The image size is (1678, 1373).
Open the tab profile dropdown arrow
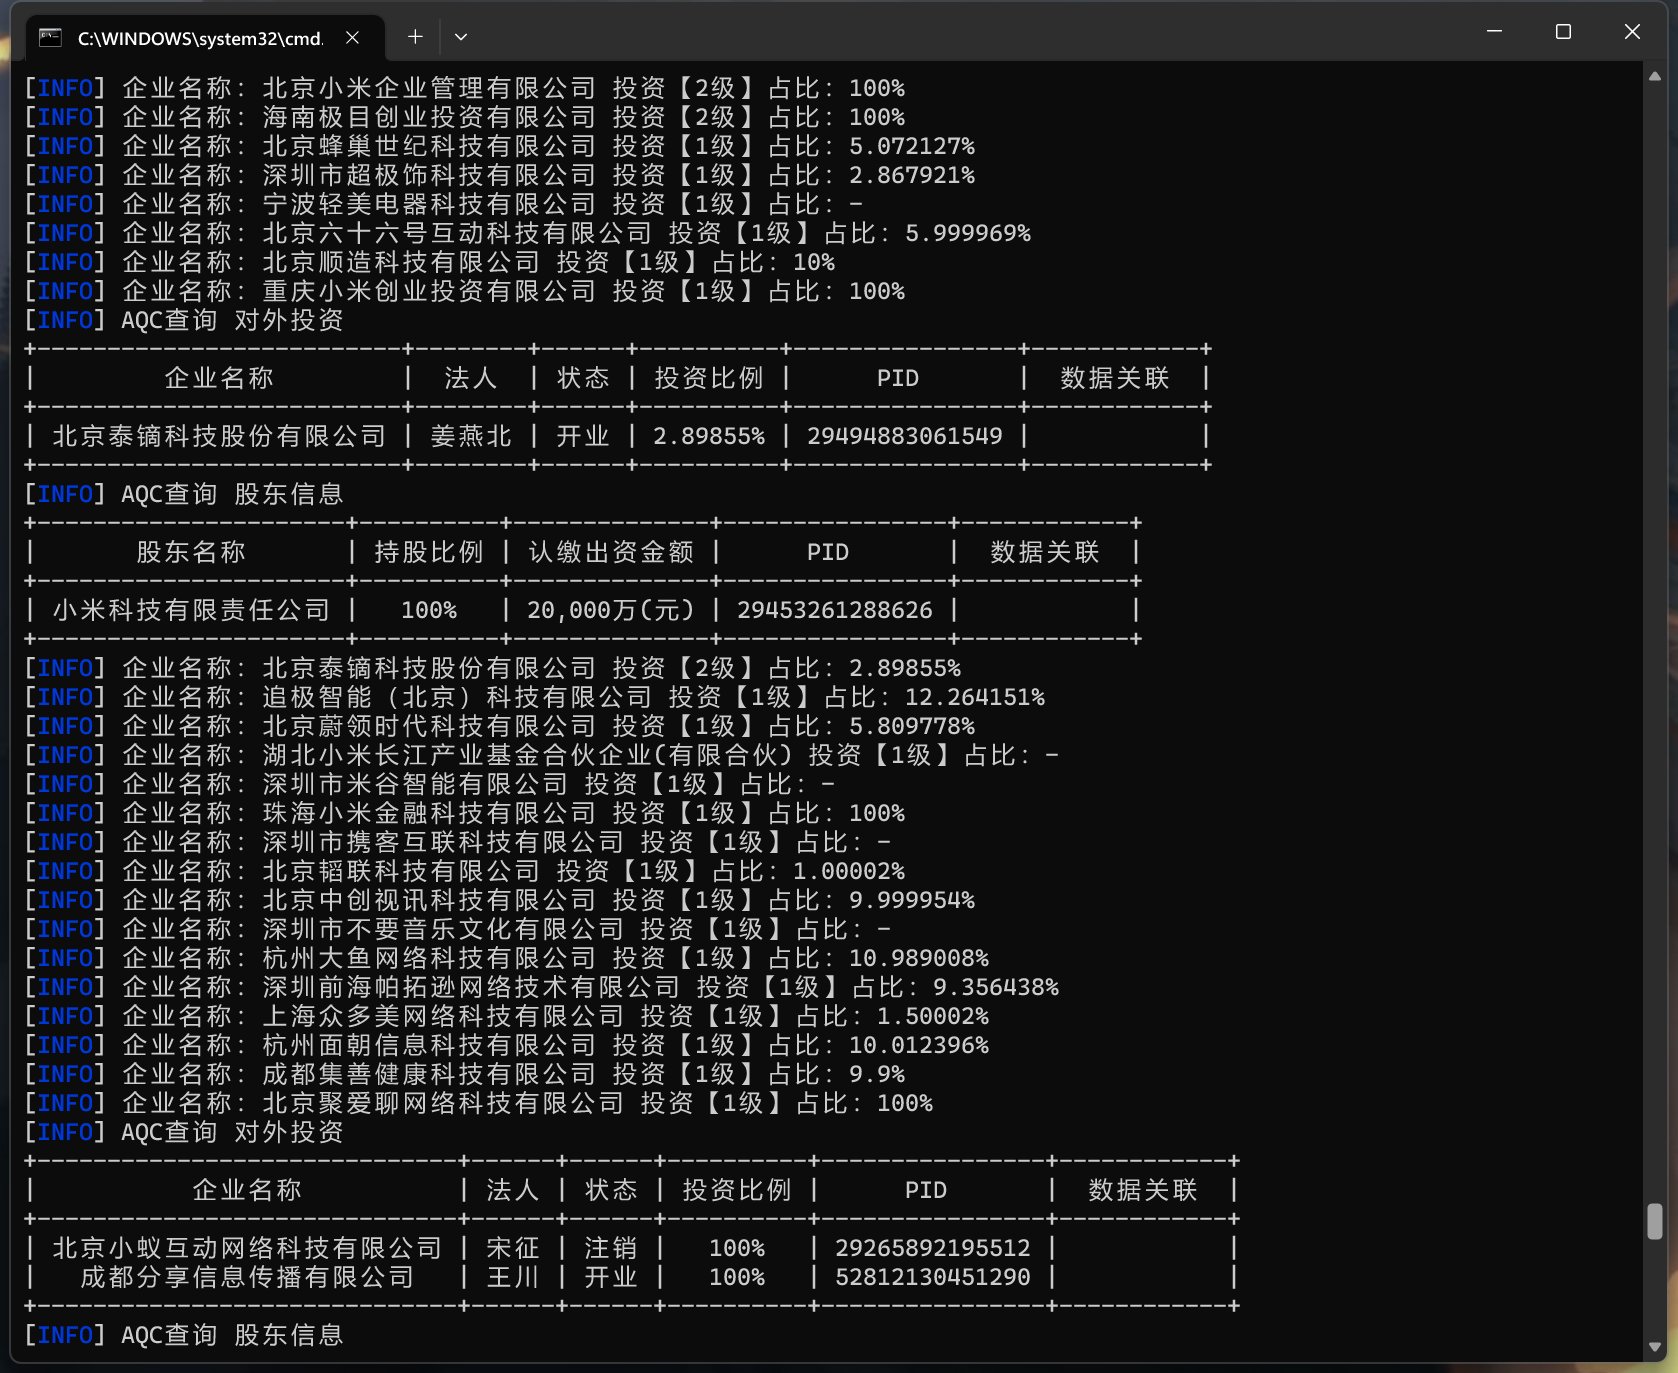(x=461, y=37)
